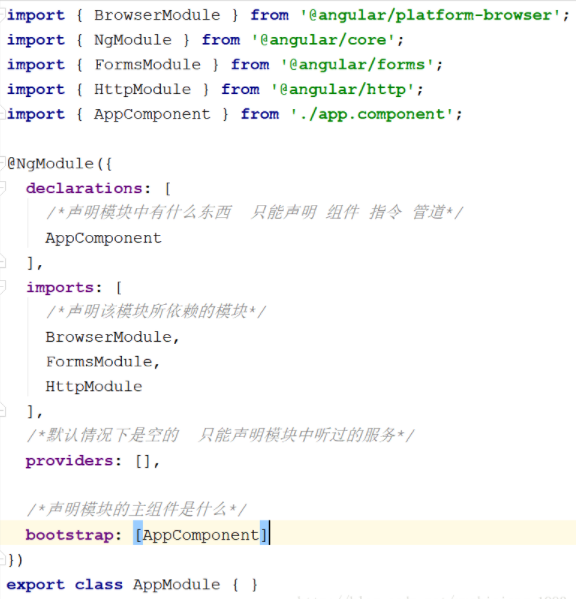This screenshot has width=580, height=599.
Task: Click AppComponent inside bootstrap array
Action: pos(201,535)
